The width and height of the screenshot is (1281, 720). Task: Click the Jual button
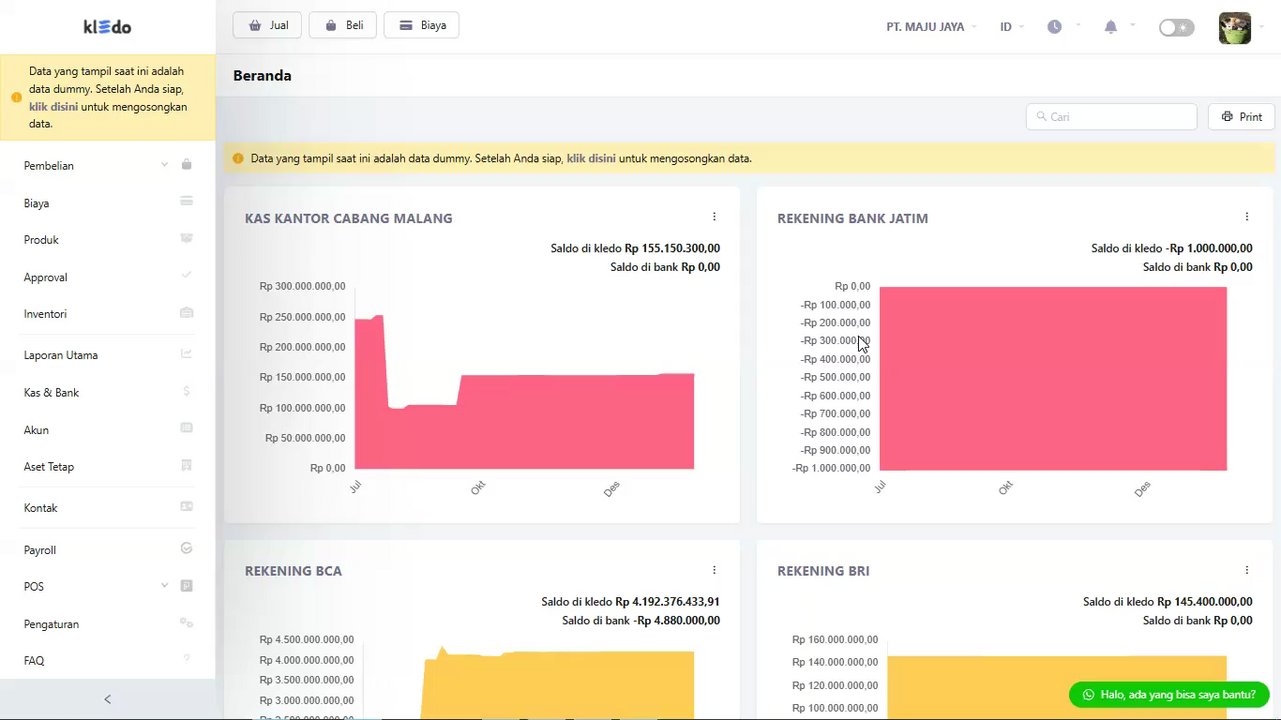[x=267, y=25]
